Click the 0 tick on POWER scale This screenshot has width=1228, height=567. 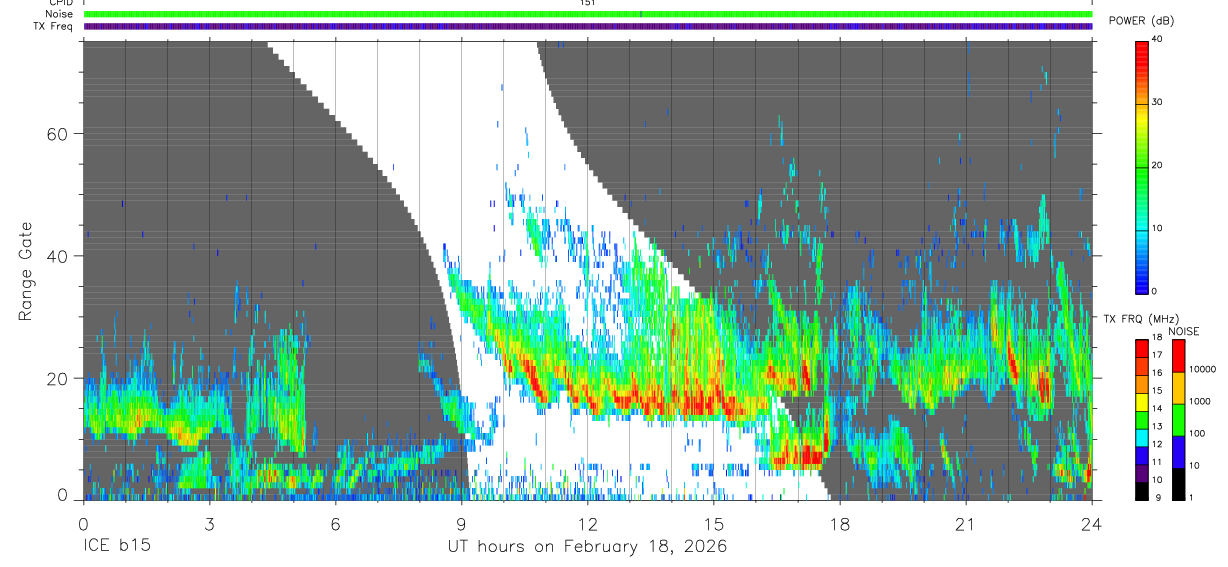tap(1155, 291)
